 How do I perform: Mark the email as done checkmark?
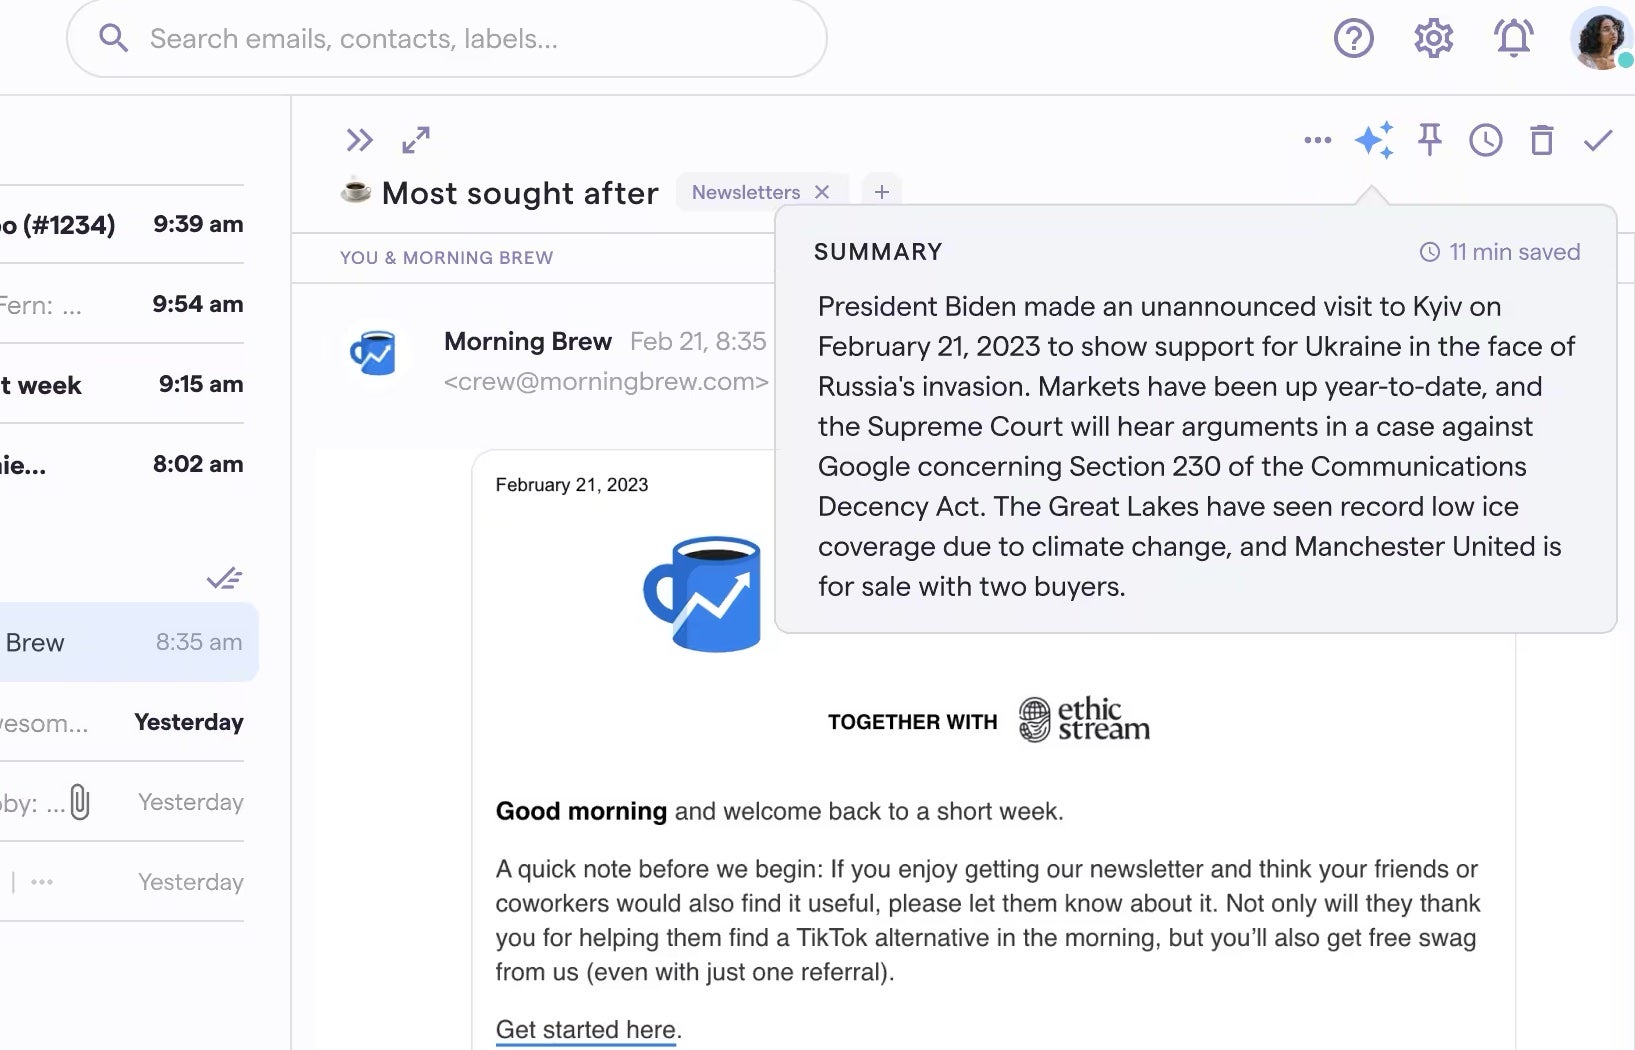(x=1598, y=140)
